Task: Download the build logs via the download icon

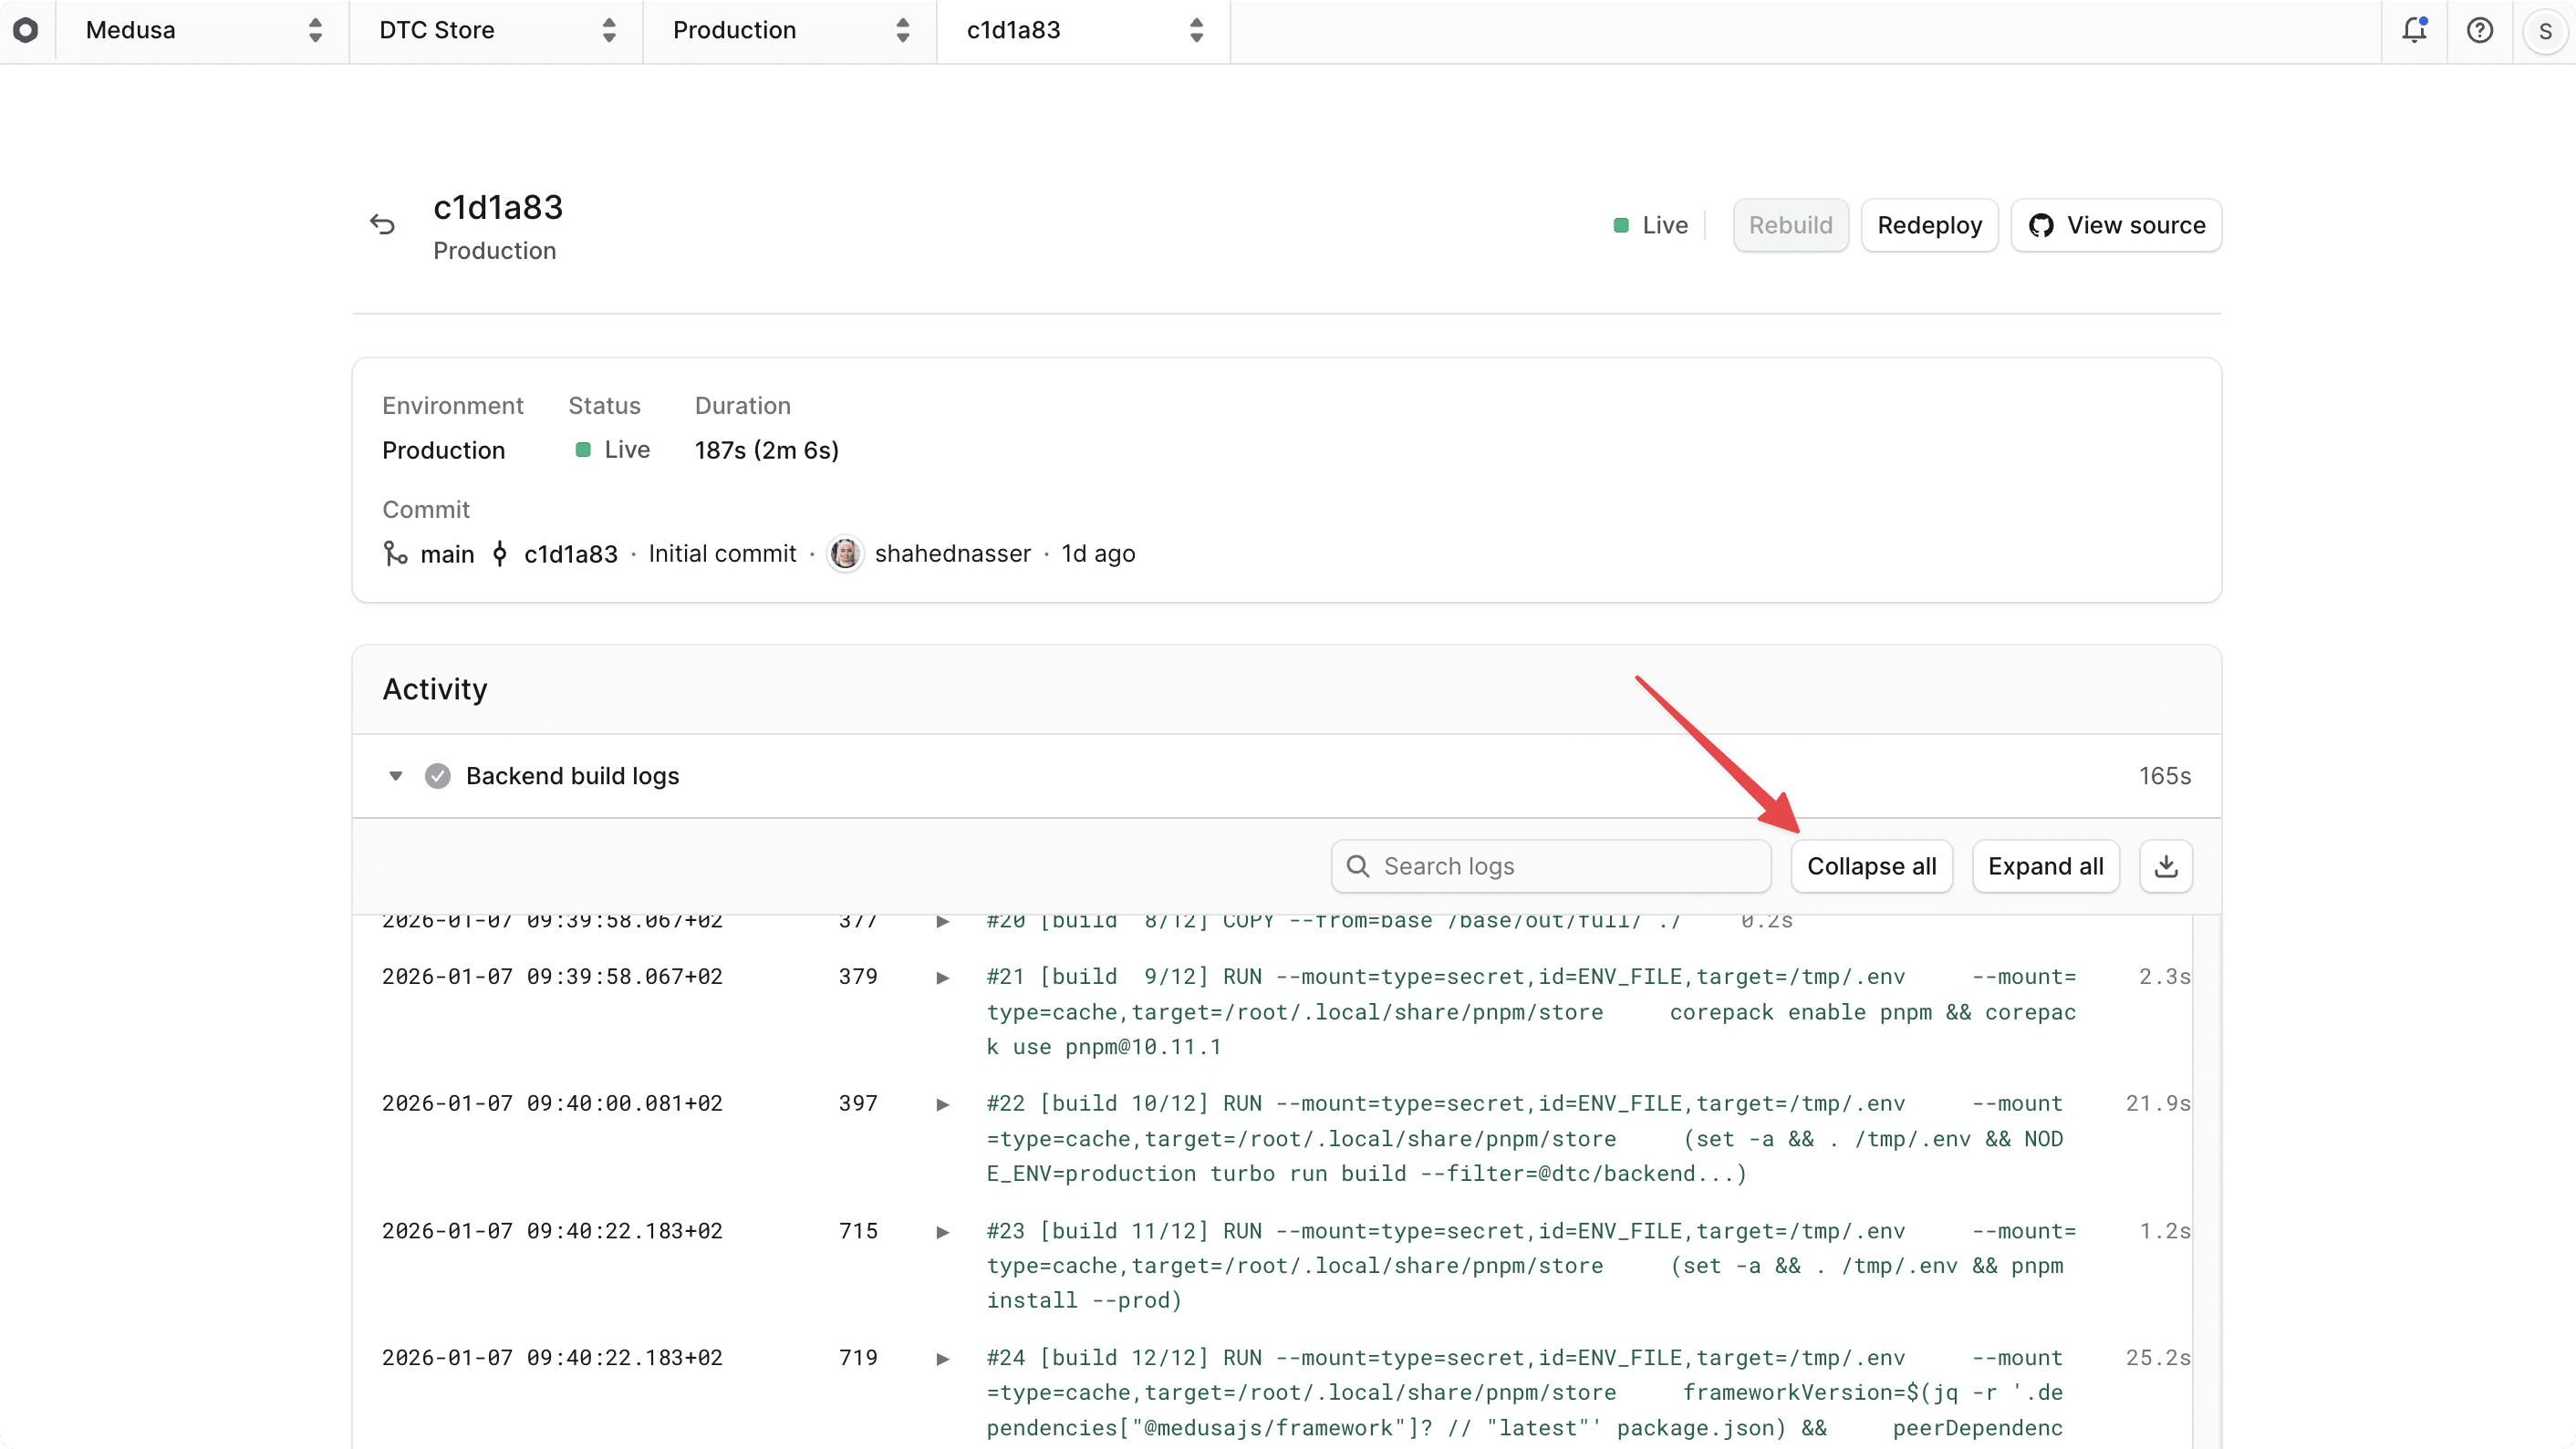Action: click(2166, 866)
